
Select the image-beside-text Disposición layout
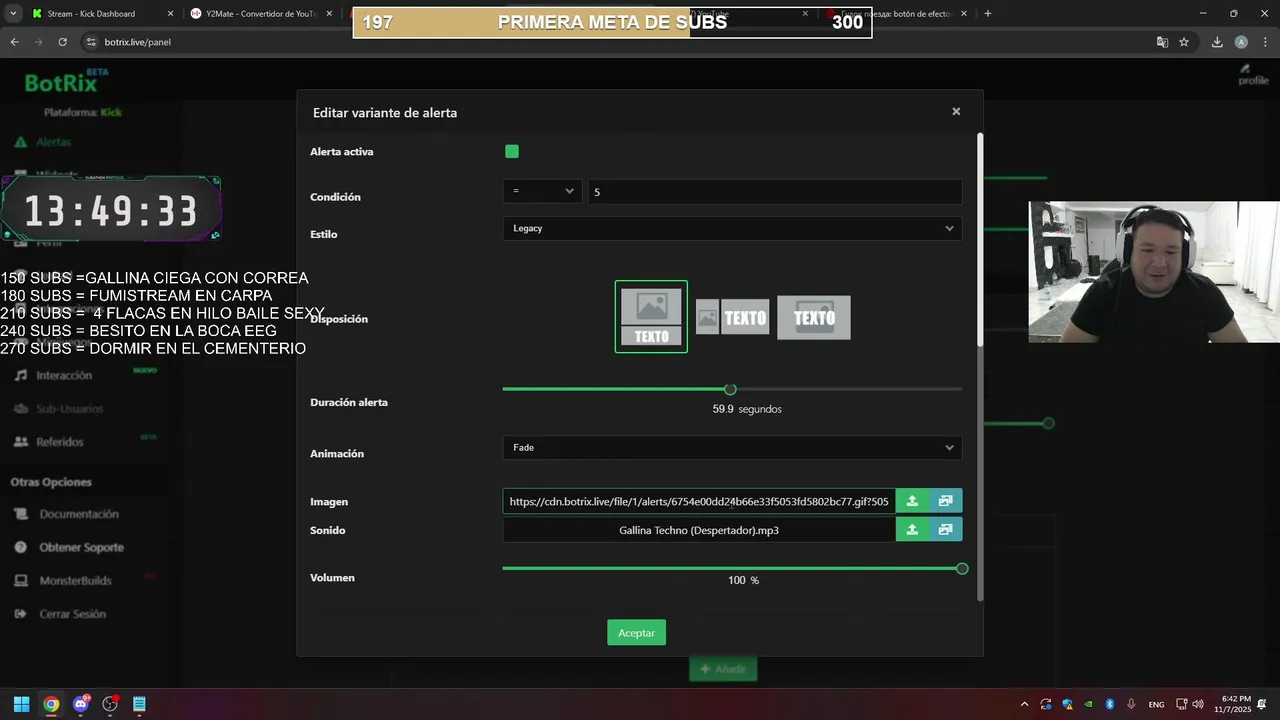[x=733, y=318]
